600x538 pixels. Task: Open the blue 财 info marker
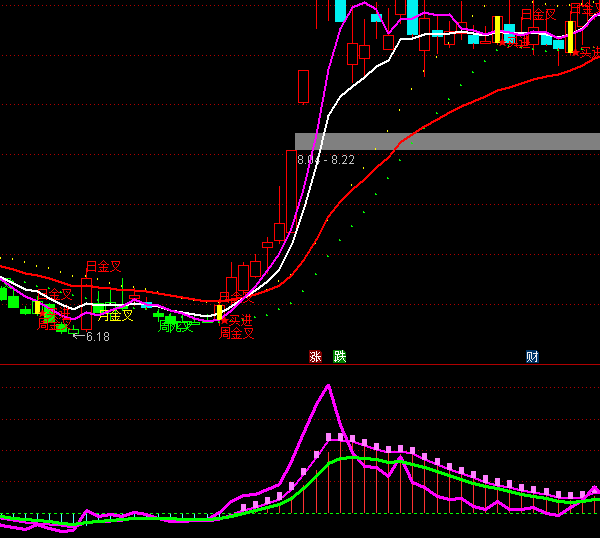532,356
